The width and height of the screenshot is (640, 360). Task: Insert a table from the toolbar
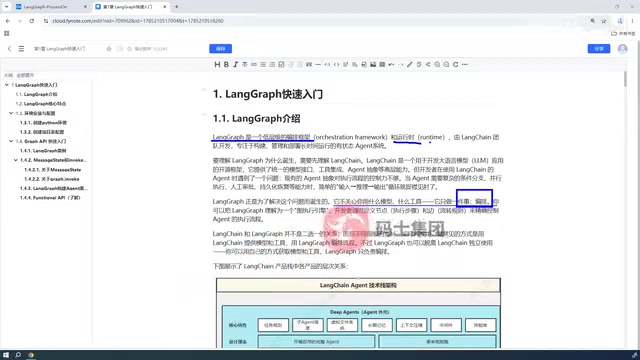pyautogui.click(x=382, y=64)
